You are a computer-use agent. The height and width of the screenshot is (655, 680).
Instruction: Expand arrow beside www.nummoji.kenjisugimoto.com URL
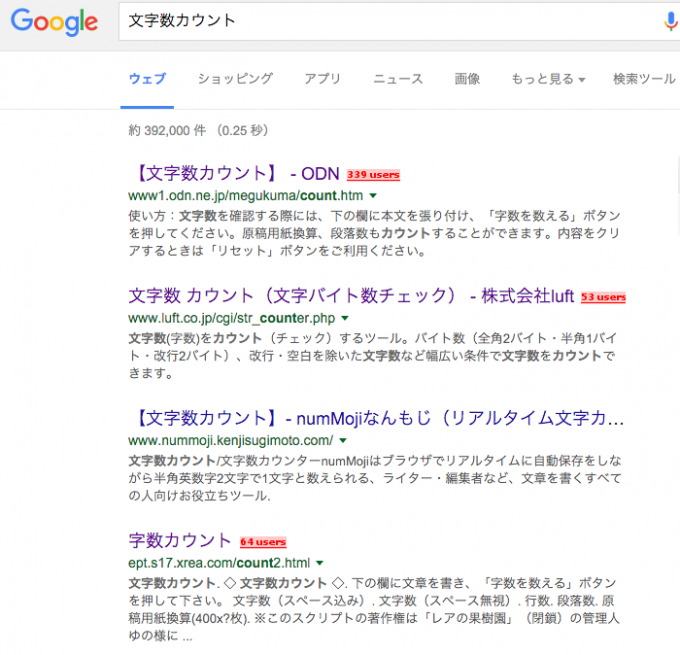343,441
